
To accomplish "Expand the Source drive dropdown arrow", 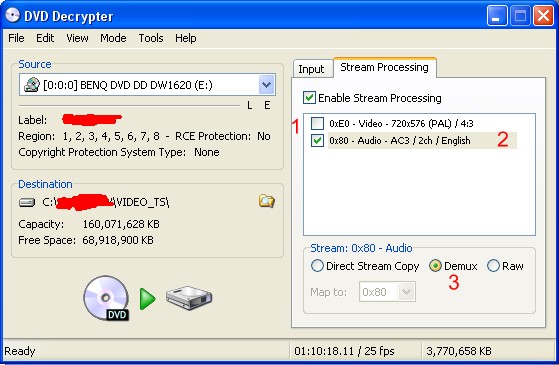I will [267, 85].
